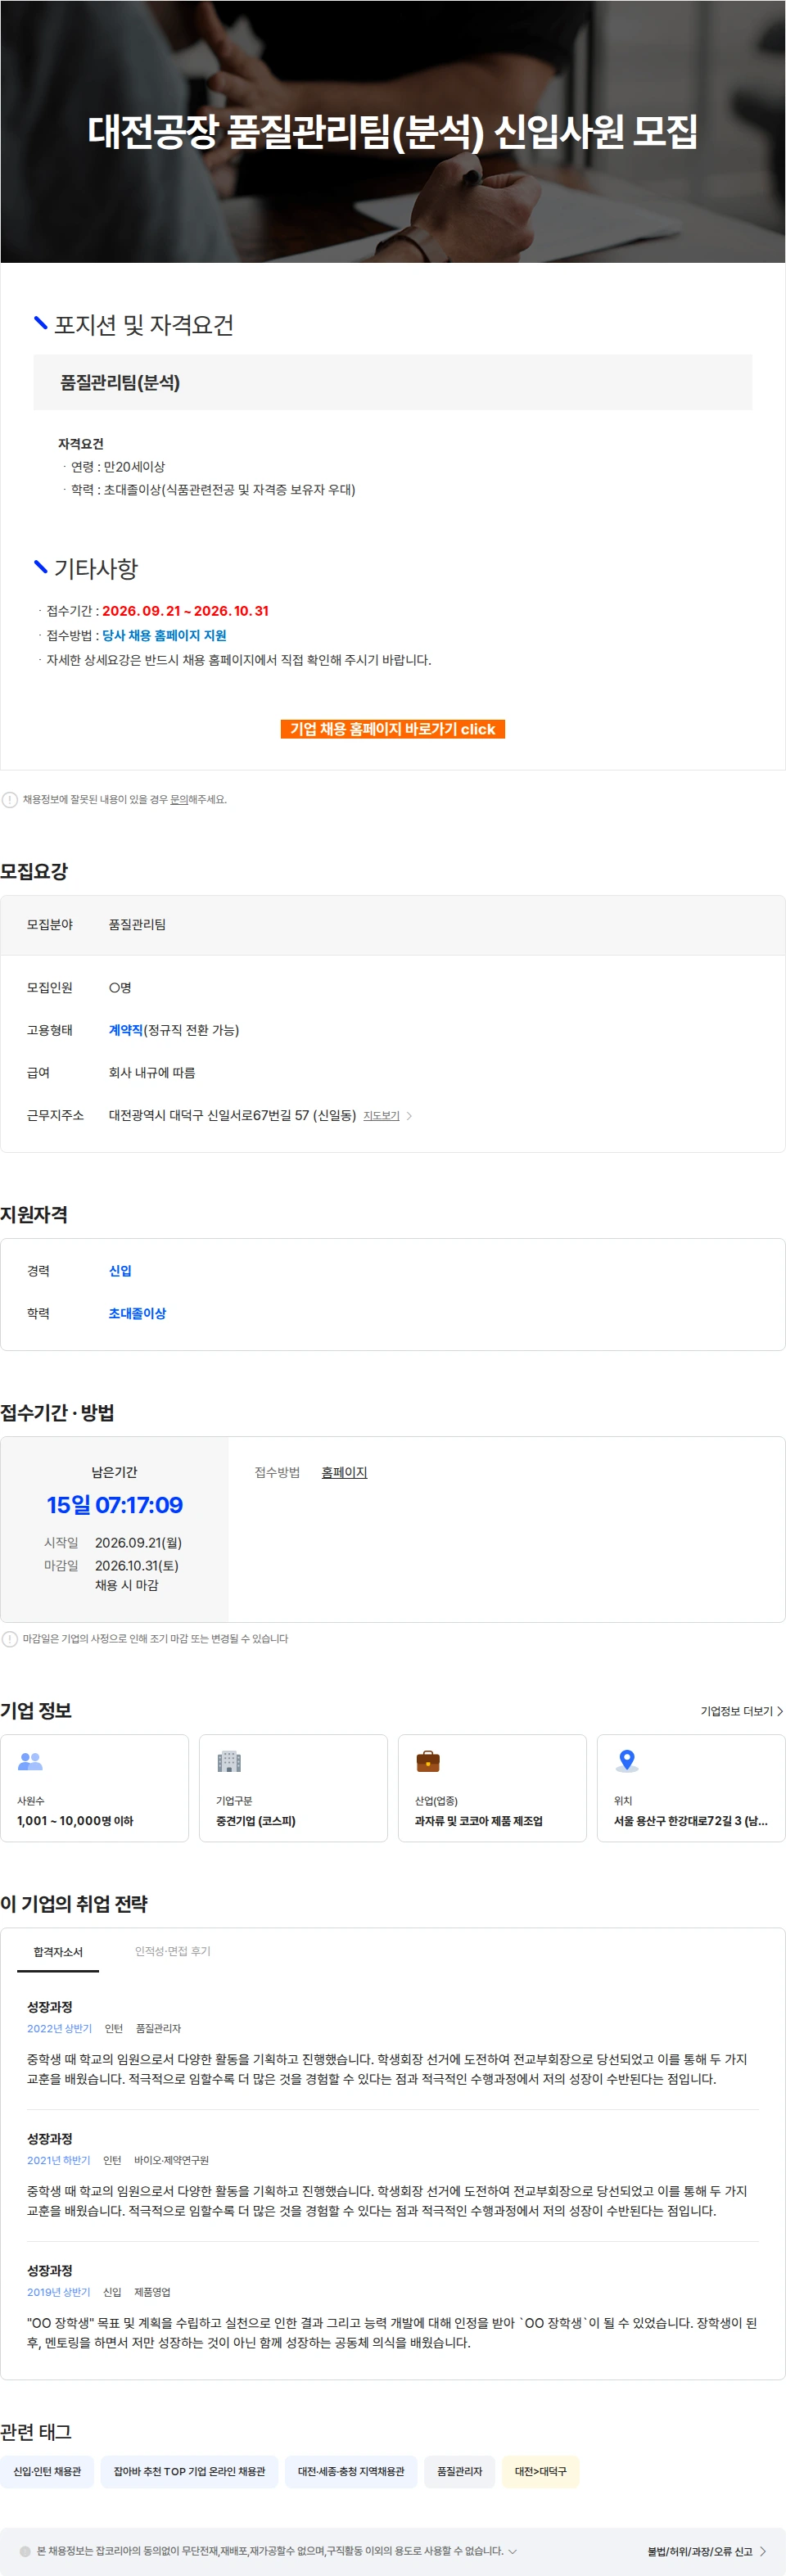This screenshot has height=2576, width=786.
Task: Select the 잡아바 추천 TOP 기업 온라인 채용관 tag
Action: (x=189, y=2472)
